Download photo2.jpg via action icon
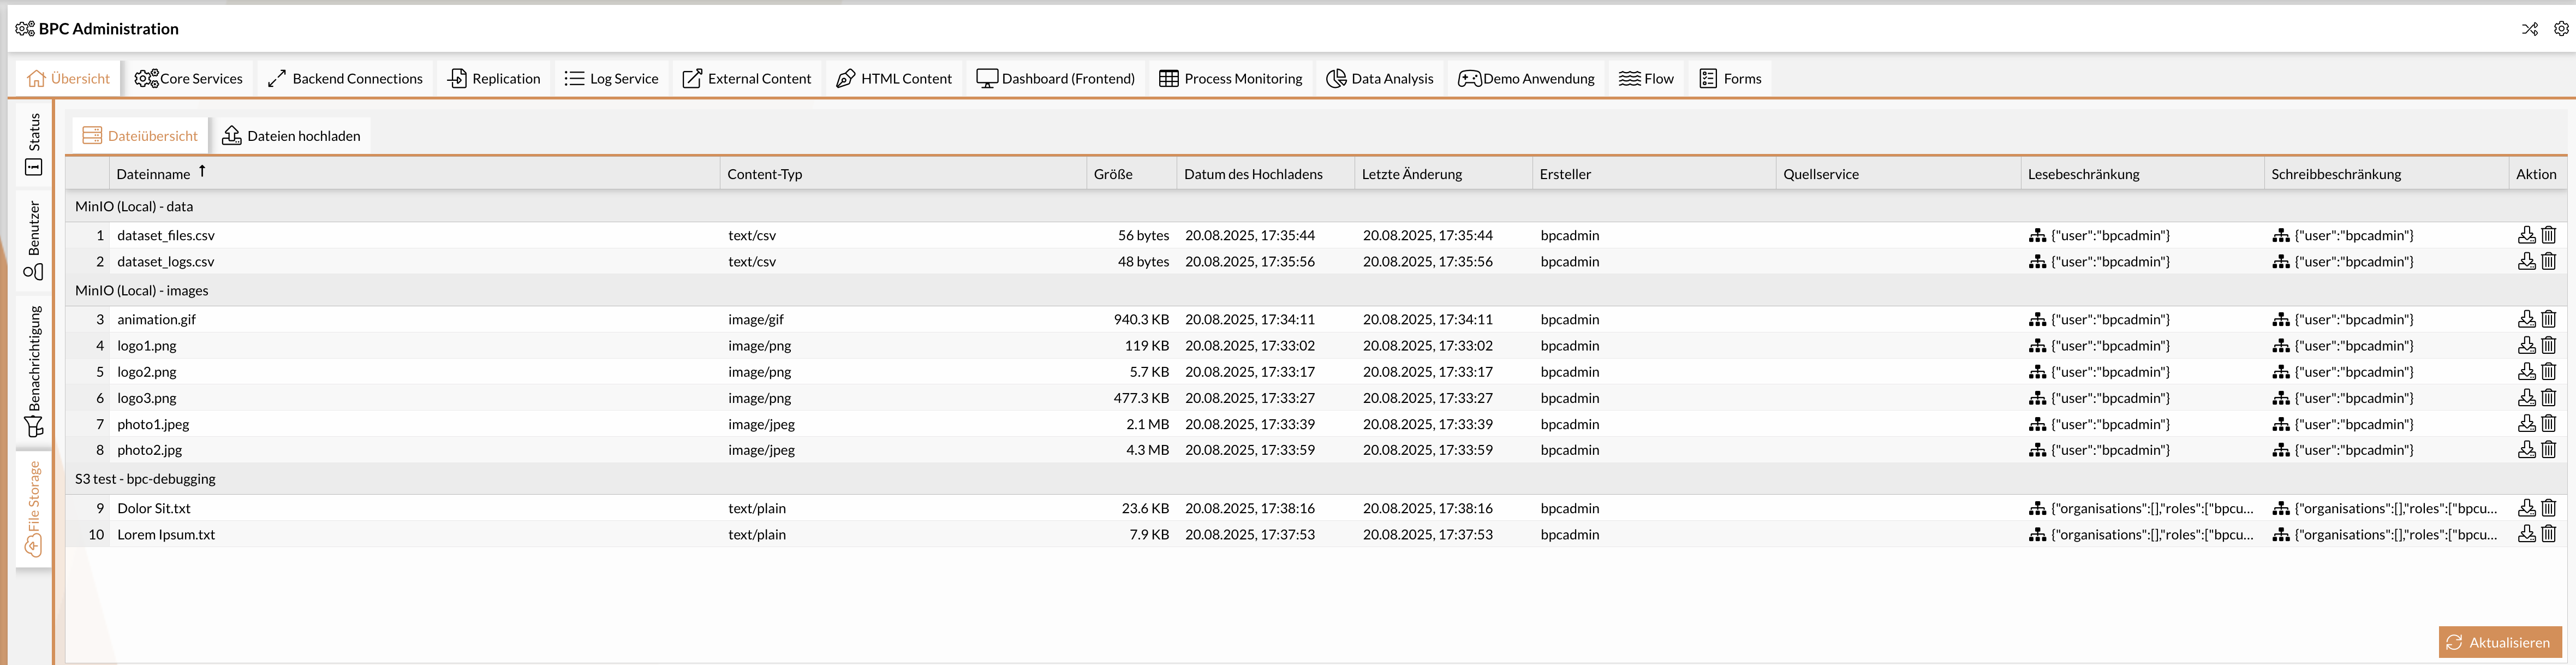 click(2526, 450)
